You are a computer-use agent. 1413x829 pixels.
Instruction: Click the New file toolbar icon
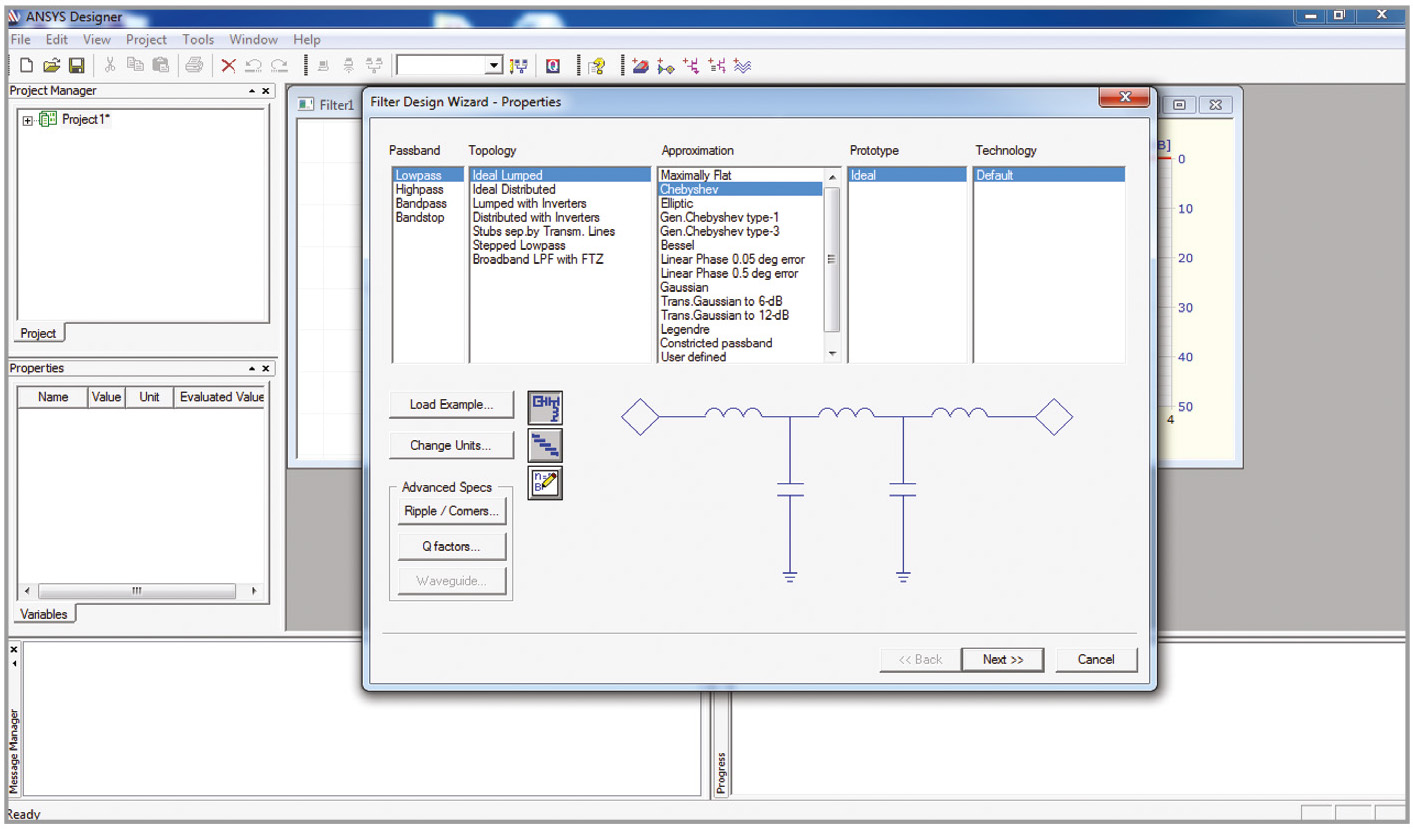[27, 66]
